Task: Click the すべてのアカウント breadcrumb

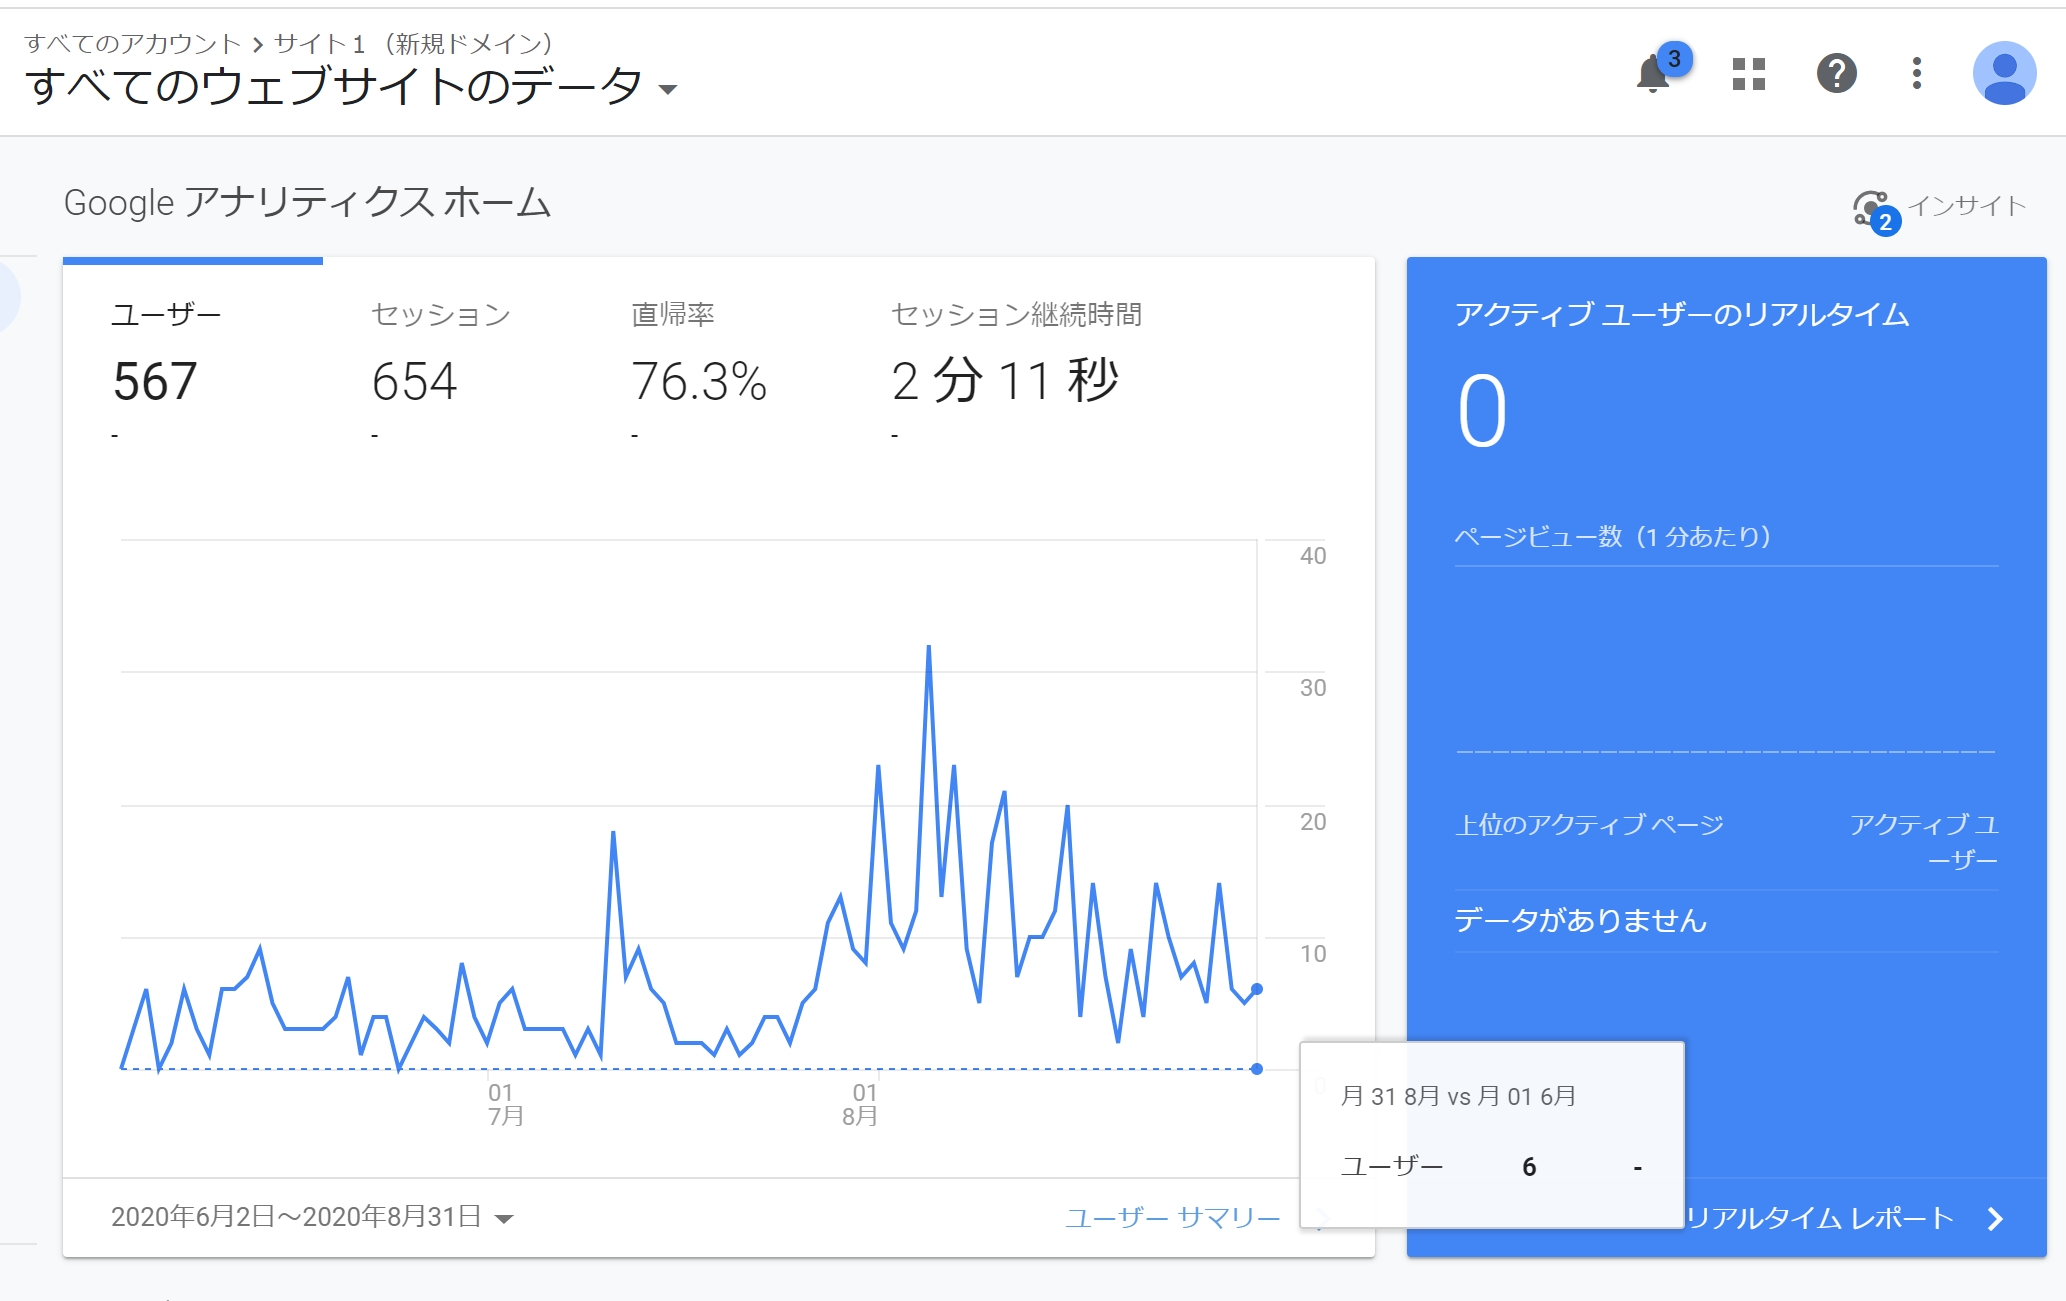Action: pyautogui.click(x=132, y=44)
